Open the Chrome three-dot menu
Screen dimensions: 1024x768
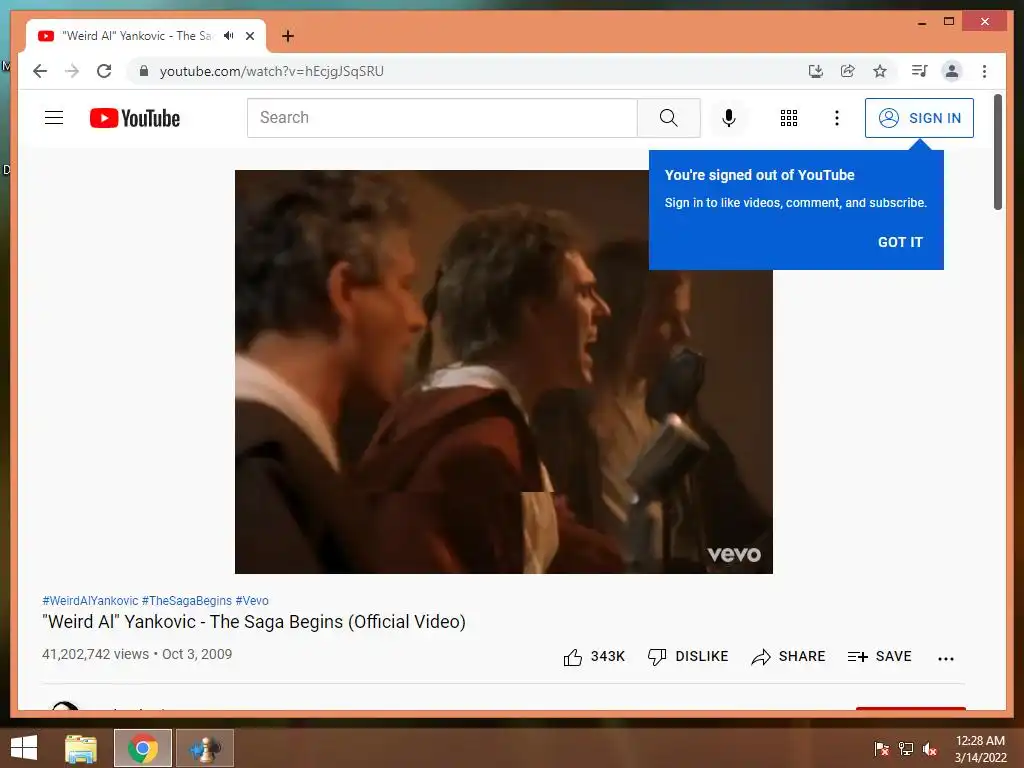click(984, 71)
